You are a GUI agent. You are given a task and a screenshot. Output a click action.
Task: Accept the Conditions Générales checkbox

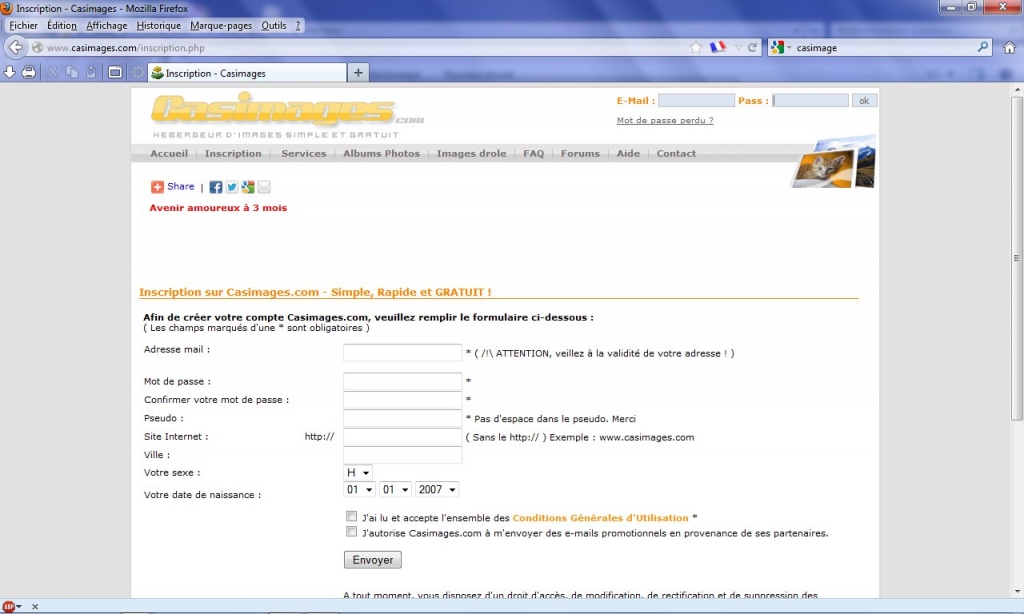351,517
